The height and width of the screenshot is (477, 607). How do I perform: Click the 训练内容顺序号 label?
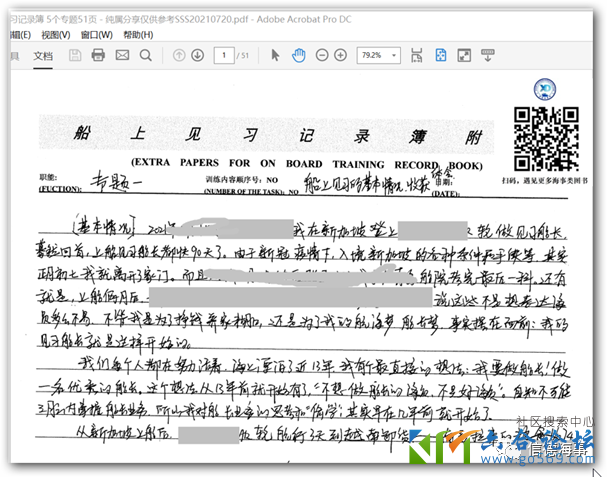(235, 180)
